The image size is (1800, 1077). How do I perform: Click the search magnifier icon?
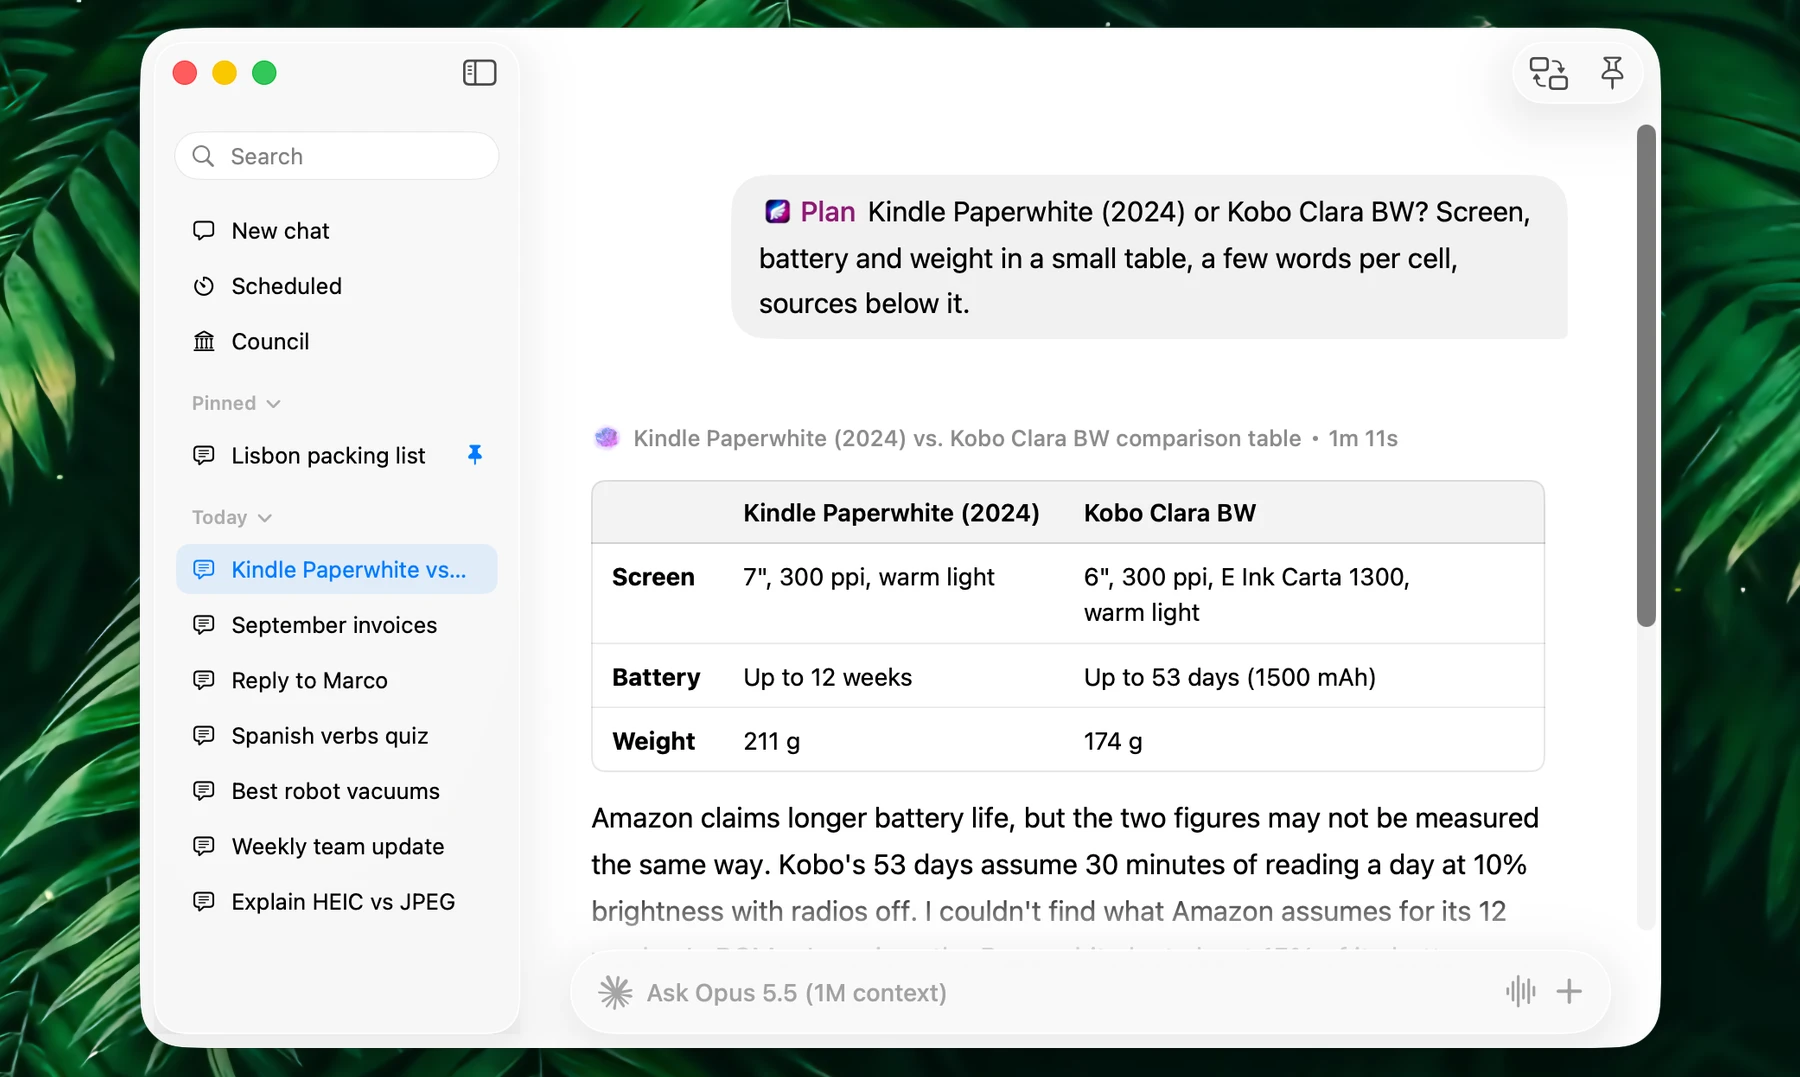[x=204, y=156]
